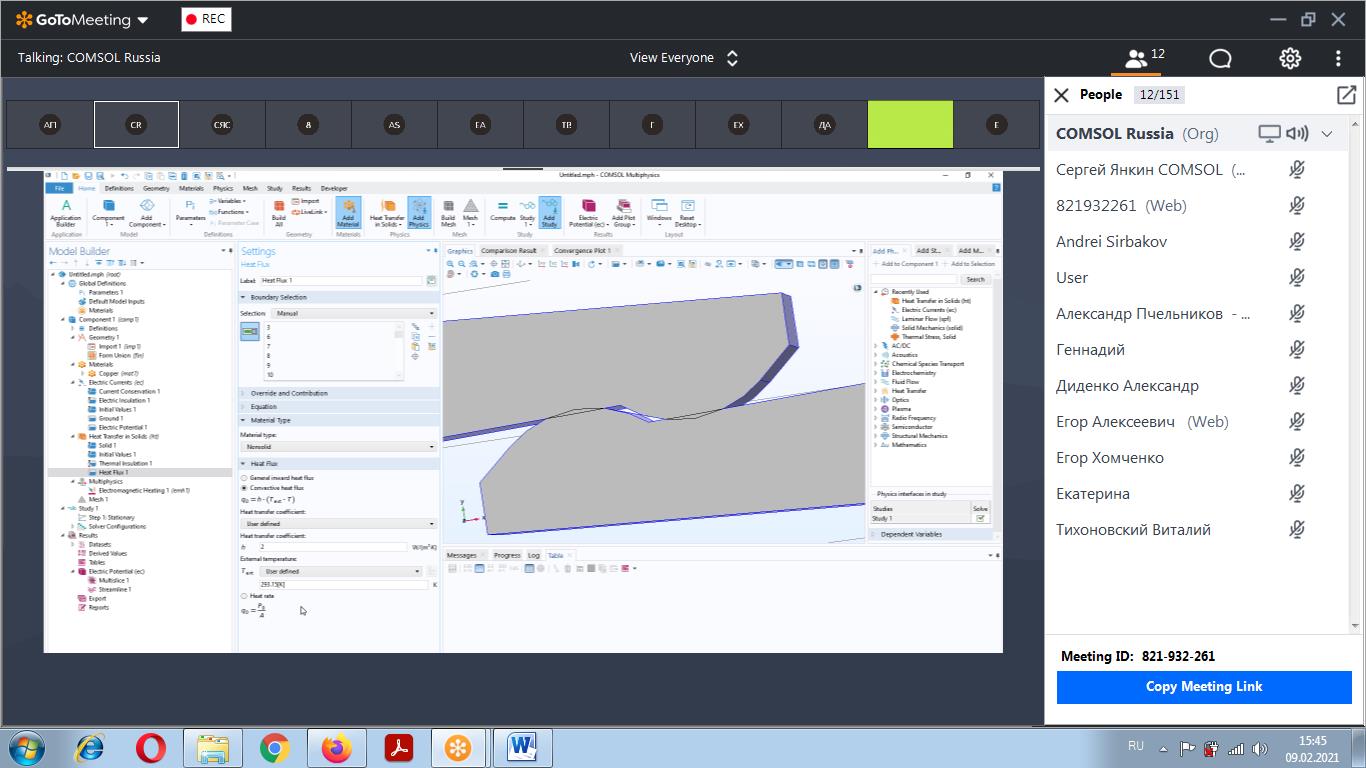Click the Add Material ribbon icon
Image resolution: width=1366 pixels, height=768 pixels.
(x=348, y=212)
